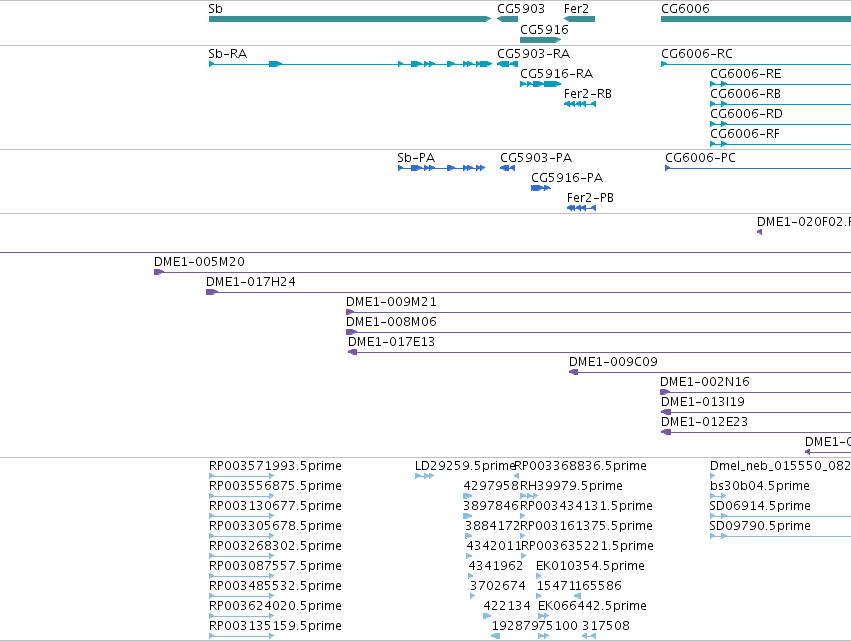This screenshot has height=641, width=851.
Task: Click the Fer2-RB transcript
Action: (x=580, y=104)
